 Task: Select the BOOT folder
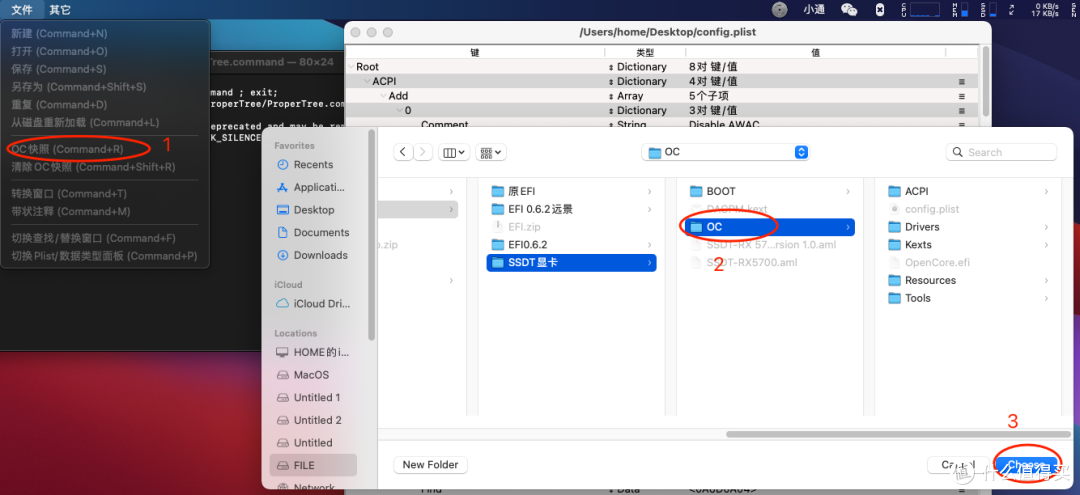(771, 191)
